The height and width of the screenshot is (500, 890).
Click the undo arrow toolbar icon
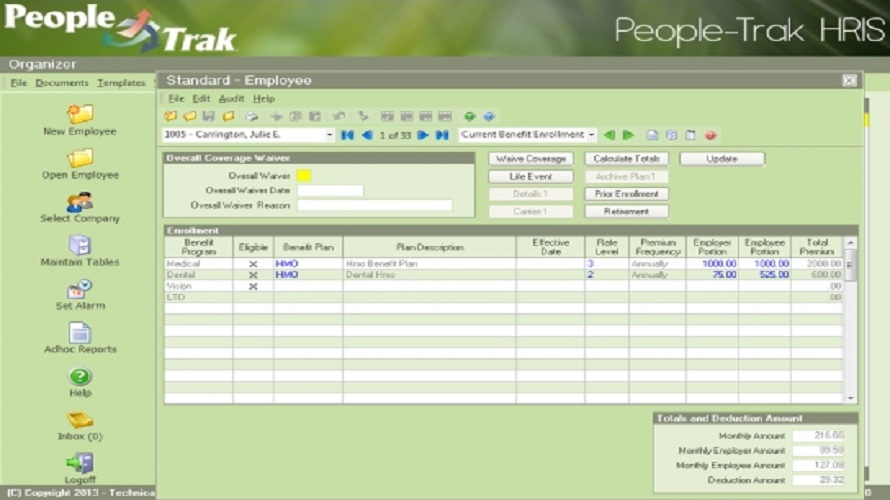339,116
